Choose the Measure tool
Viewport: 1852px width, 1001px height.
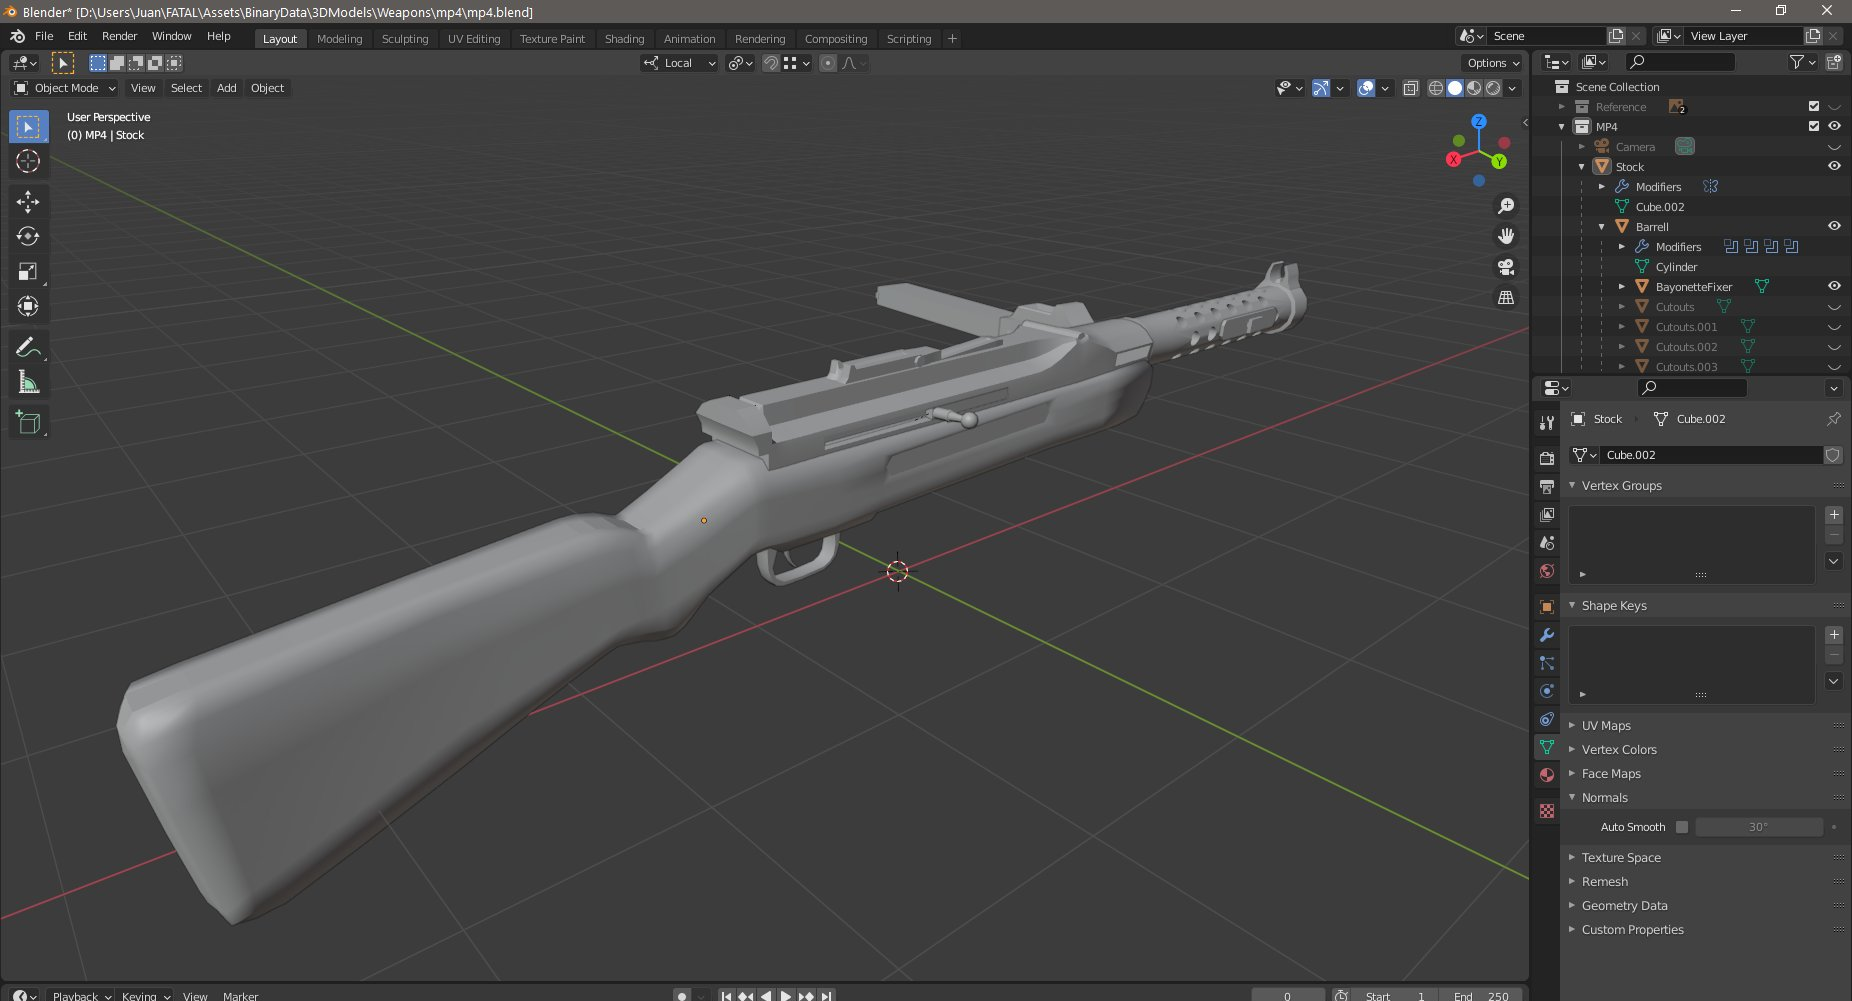(x=28, y=383)
